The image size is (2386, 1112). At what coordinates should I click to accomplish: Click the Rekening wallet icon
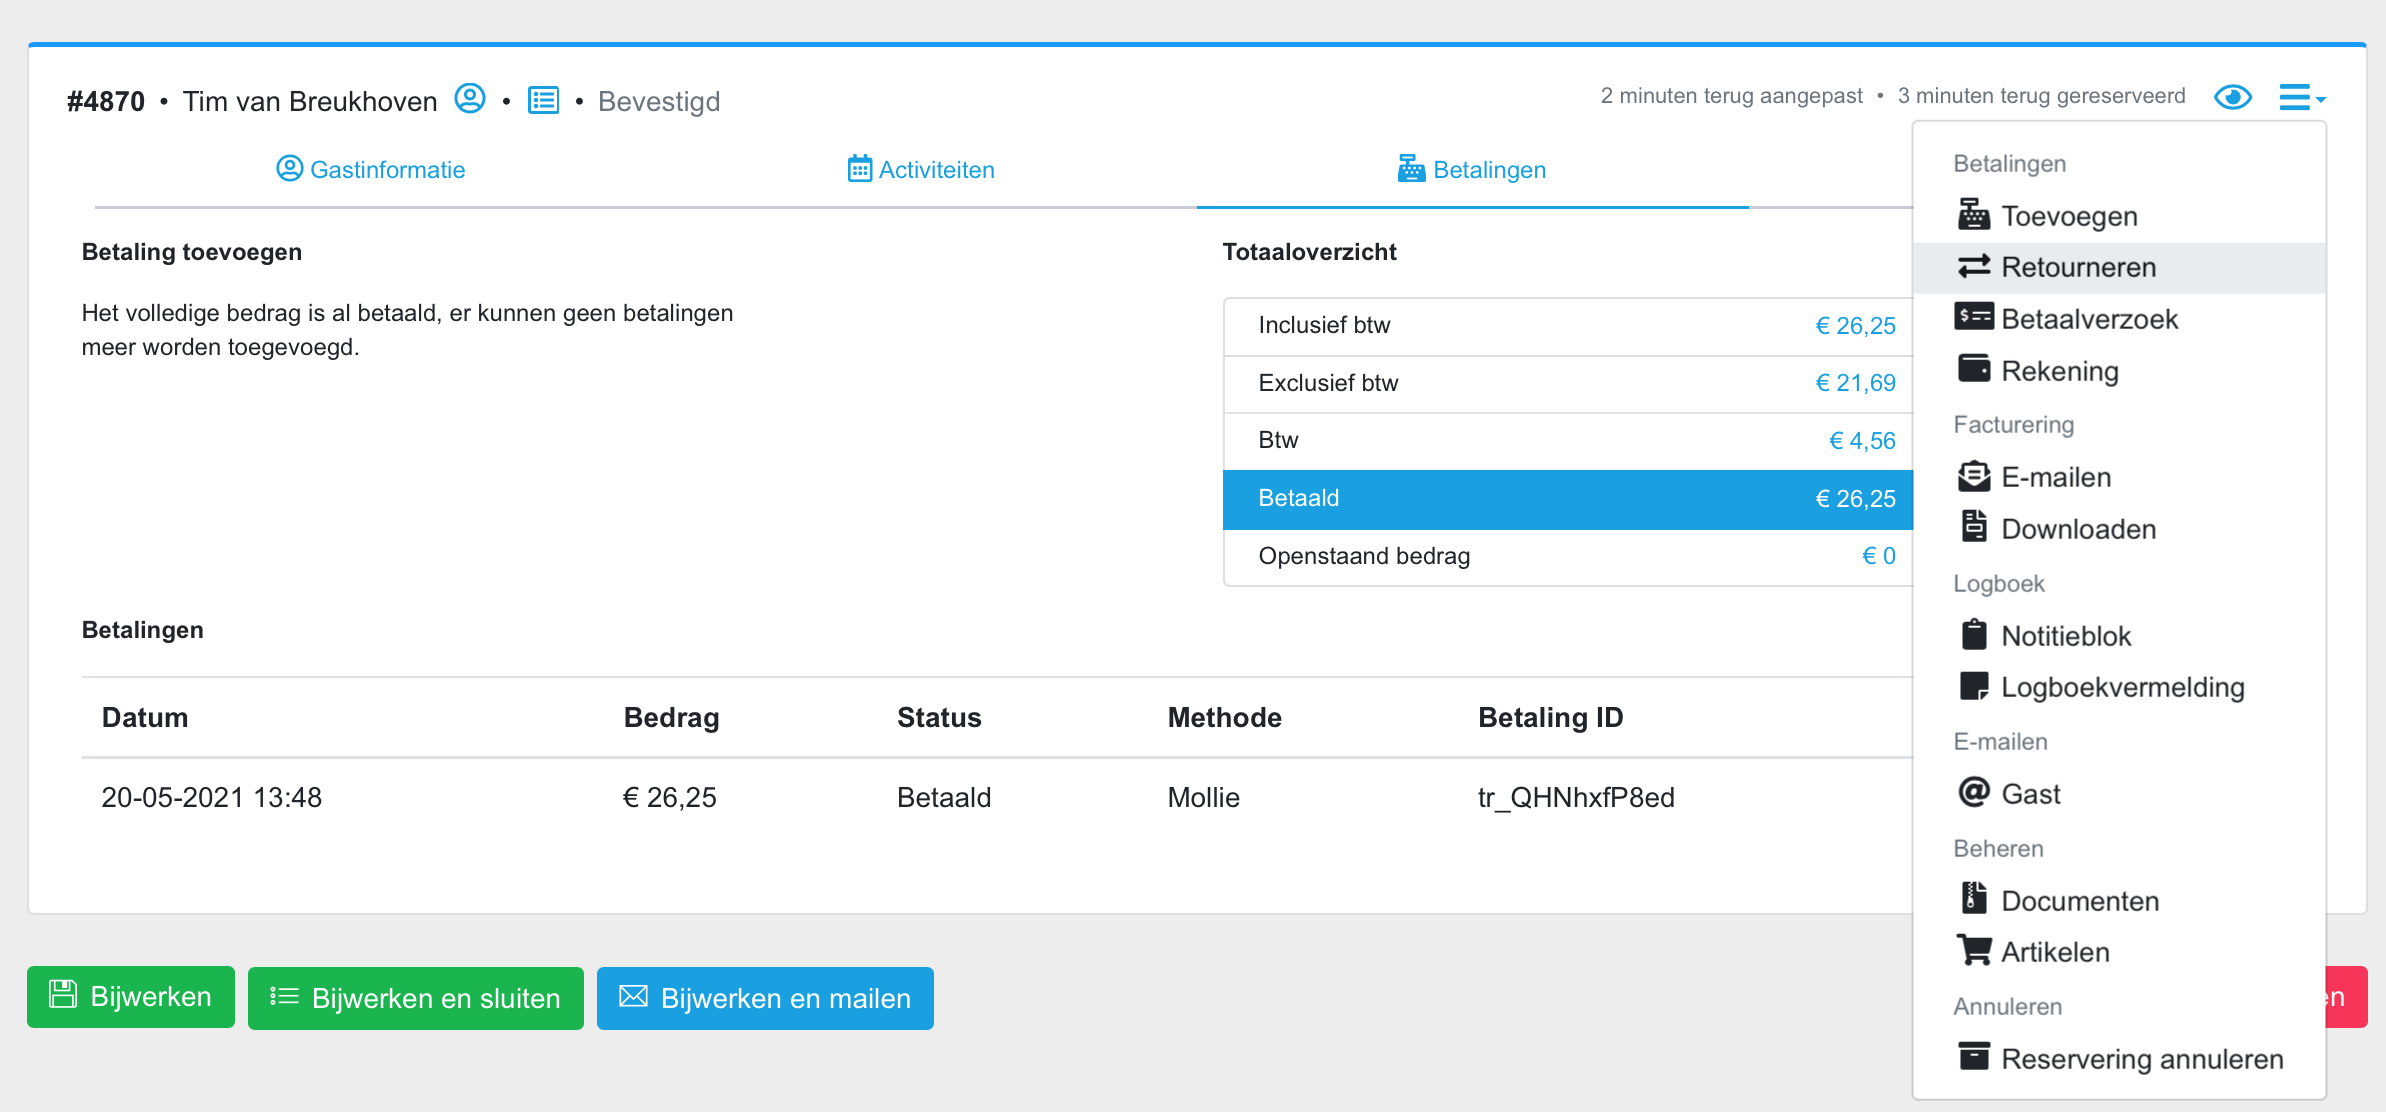[x=1973, y=369]
